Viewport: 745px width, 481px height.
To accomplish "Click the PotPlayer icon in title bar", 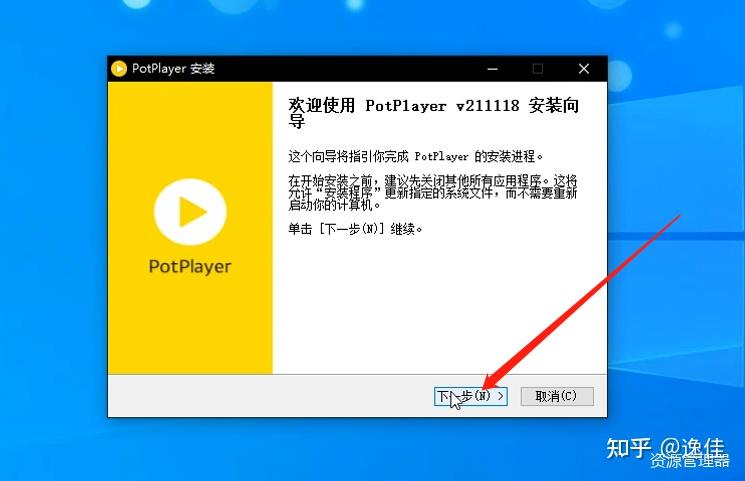I will pos(119,69).
